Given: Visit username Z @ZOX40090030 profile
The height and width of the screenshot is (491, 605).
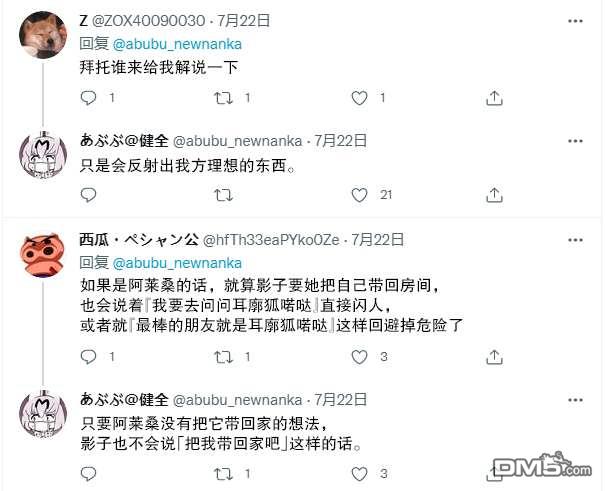Looking at the screenshot, I should click(142, 20).
